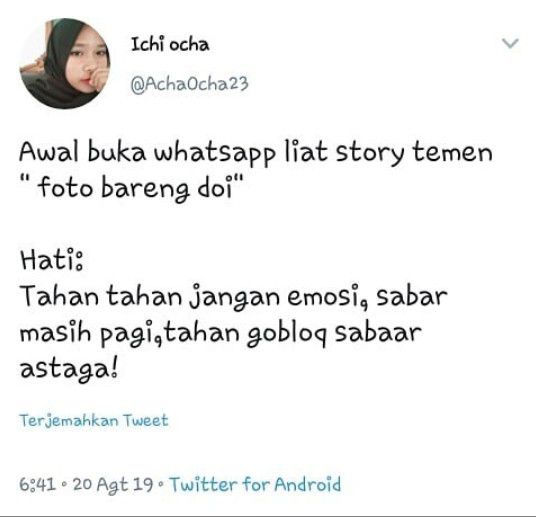View Ichi ocha's profile picture

point(65,63)
